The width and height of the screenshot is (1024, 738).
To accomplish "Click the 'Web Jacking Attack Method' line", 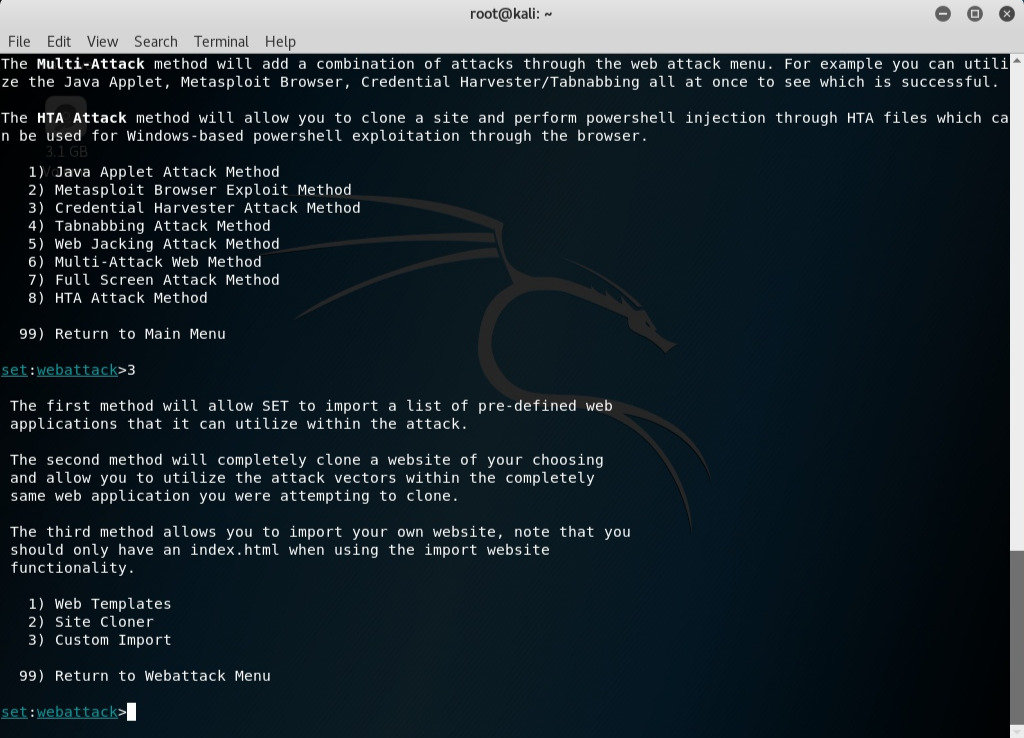I will tap(153, 244).
